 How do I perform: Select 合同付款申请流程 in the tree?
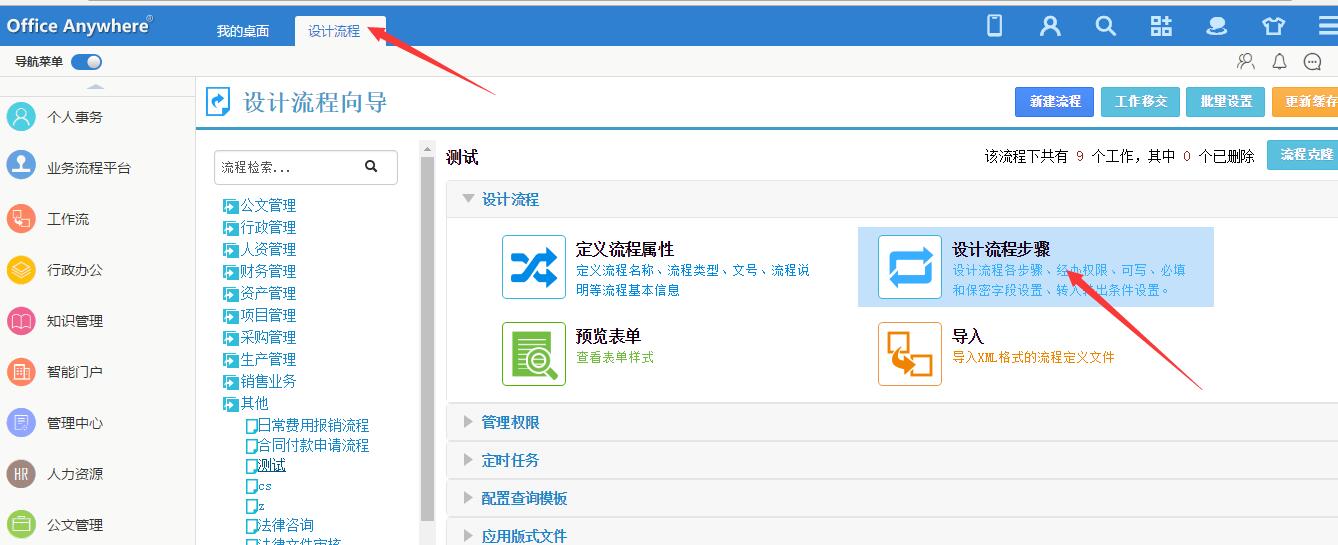coord(313,445)
